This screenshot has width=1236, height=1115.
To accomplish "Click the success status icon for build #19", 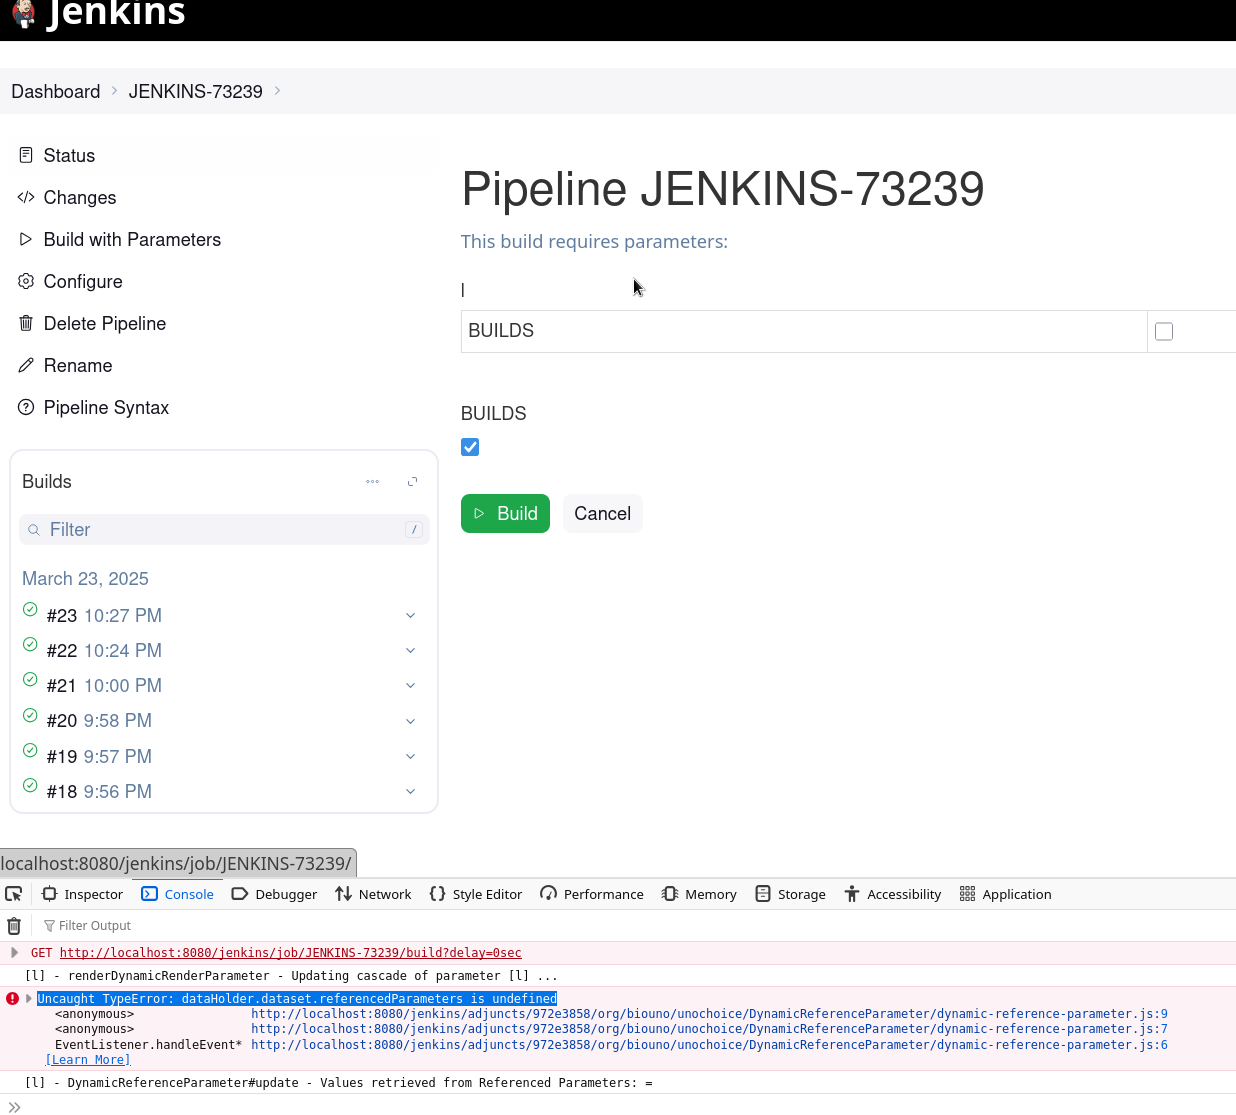I will point(30,750).
